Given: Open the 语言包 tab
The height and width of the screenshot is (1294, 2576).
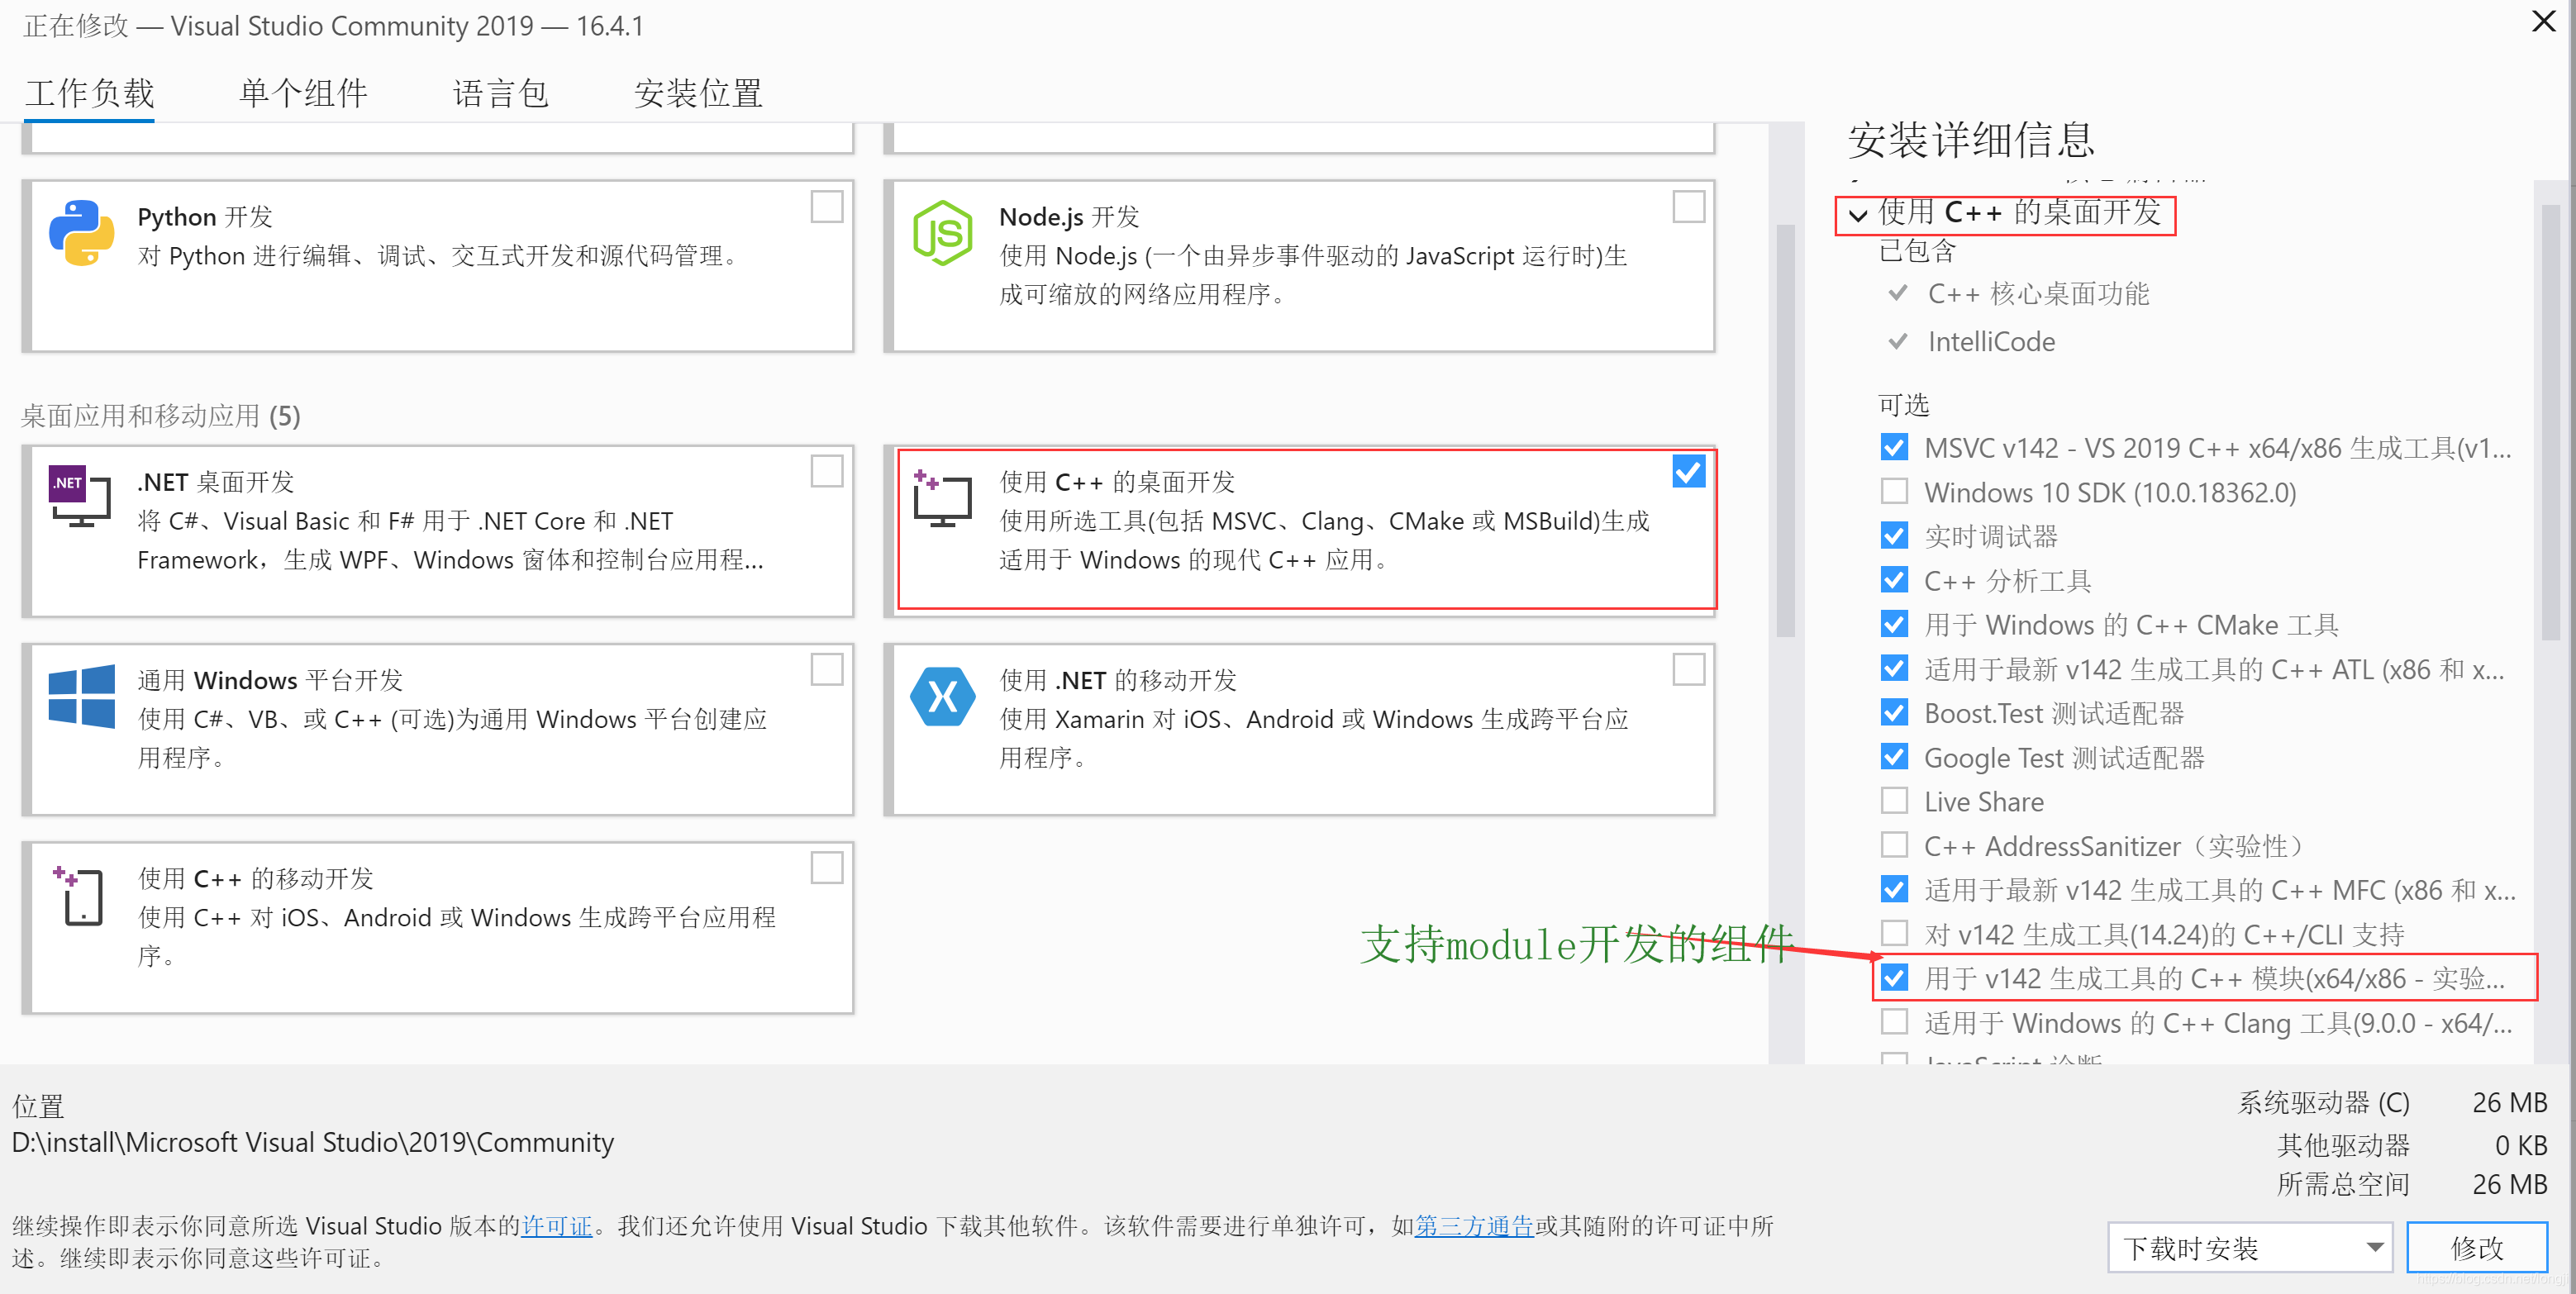Looking at the screenshot, I should pos(500,94).
